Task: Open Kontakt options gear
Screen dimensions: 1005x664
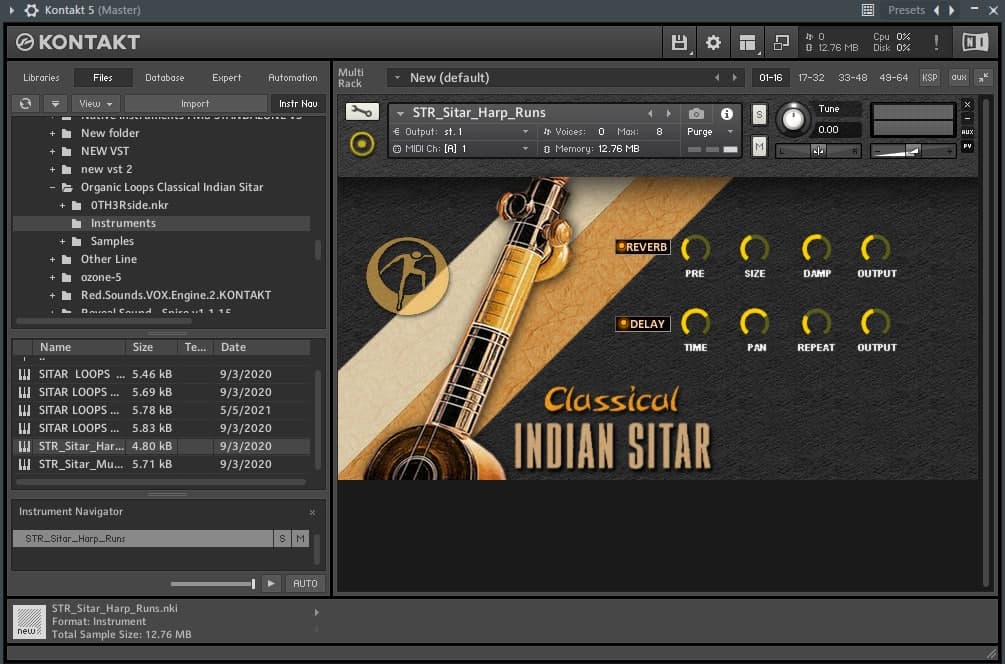Action: point(713,43)
